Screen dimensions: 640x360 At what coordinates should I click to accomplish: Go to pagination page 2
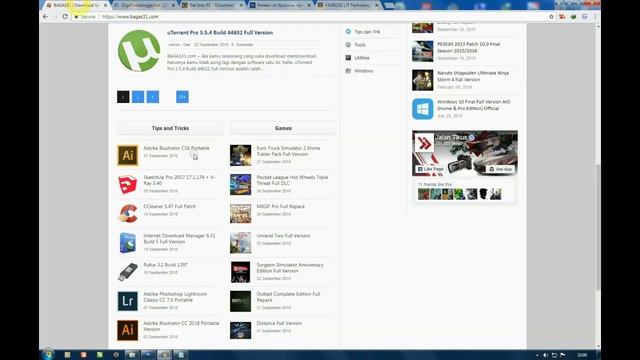138,97
